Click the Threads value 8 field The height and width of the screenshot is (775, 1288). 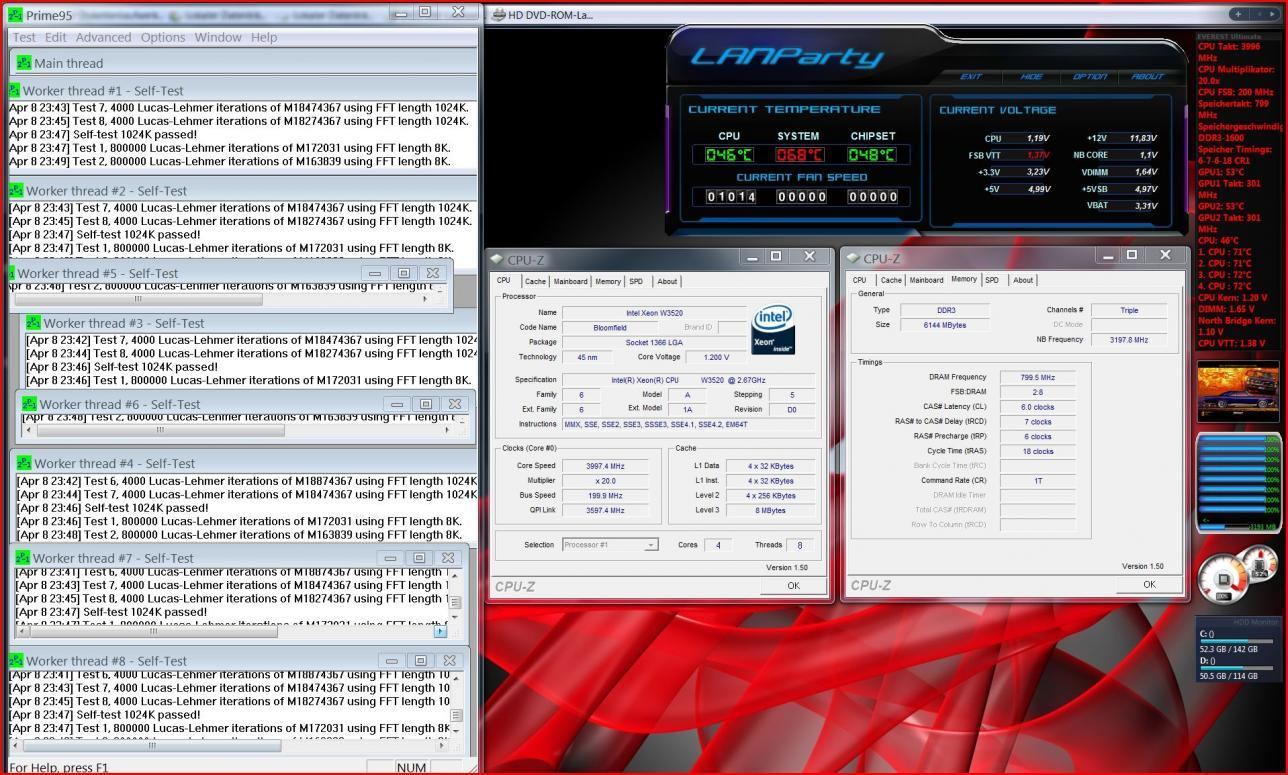point(798,545)
